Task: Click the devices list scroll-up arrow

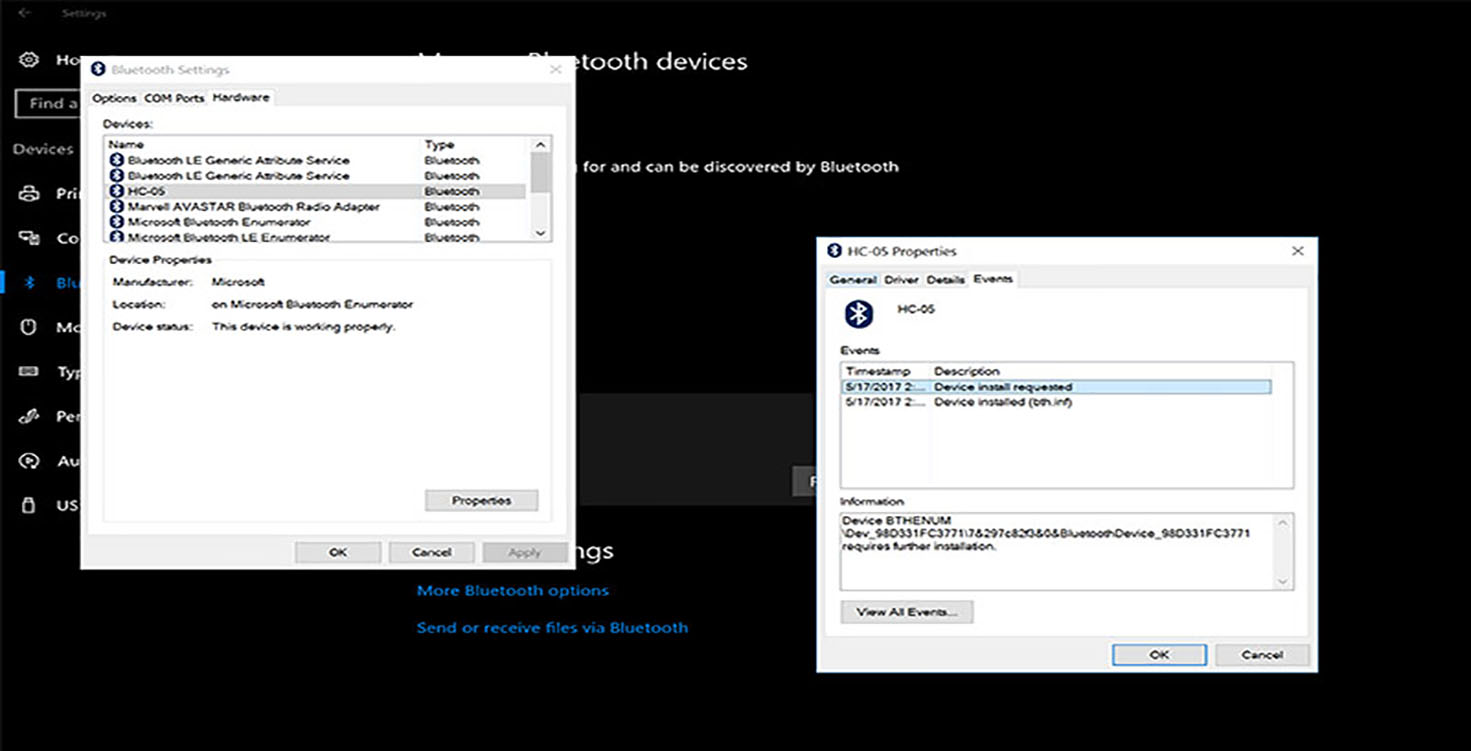Action: (x=540, y=145)
